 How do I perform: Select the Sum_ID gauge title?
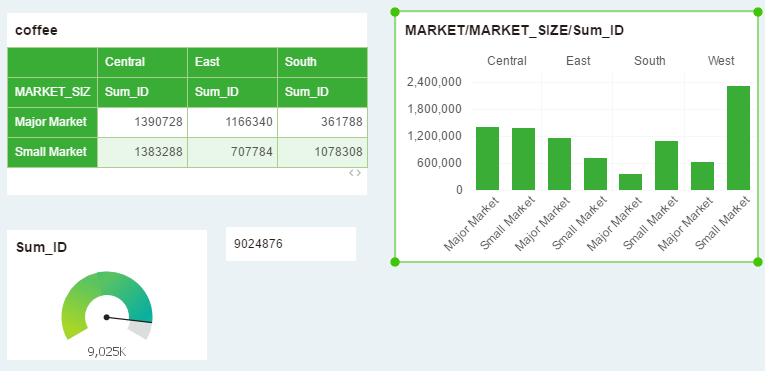(x=41, y=247)
